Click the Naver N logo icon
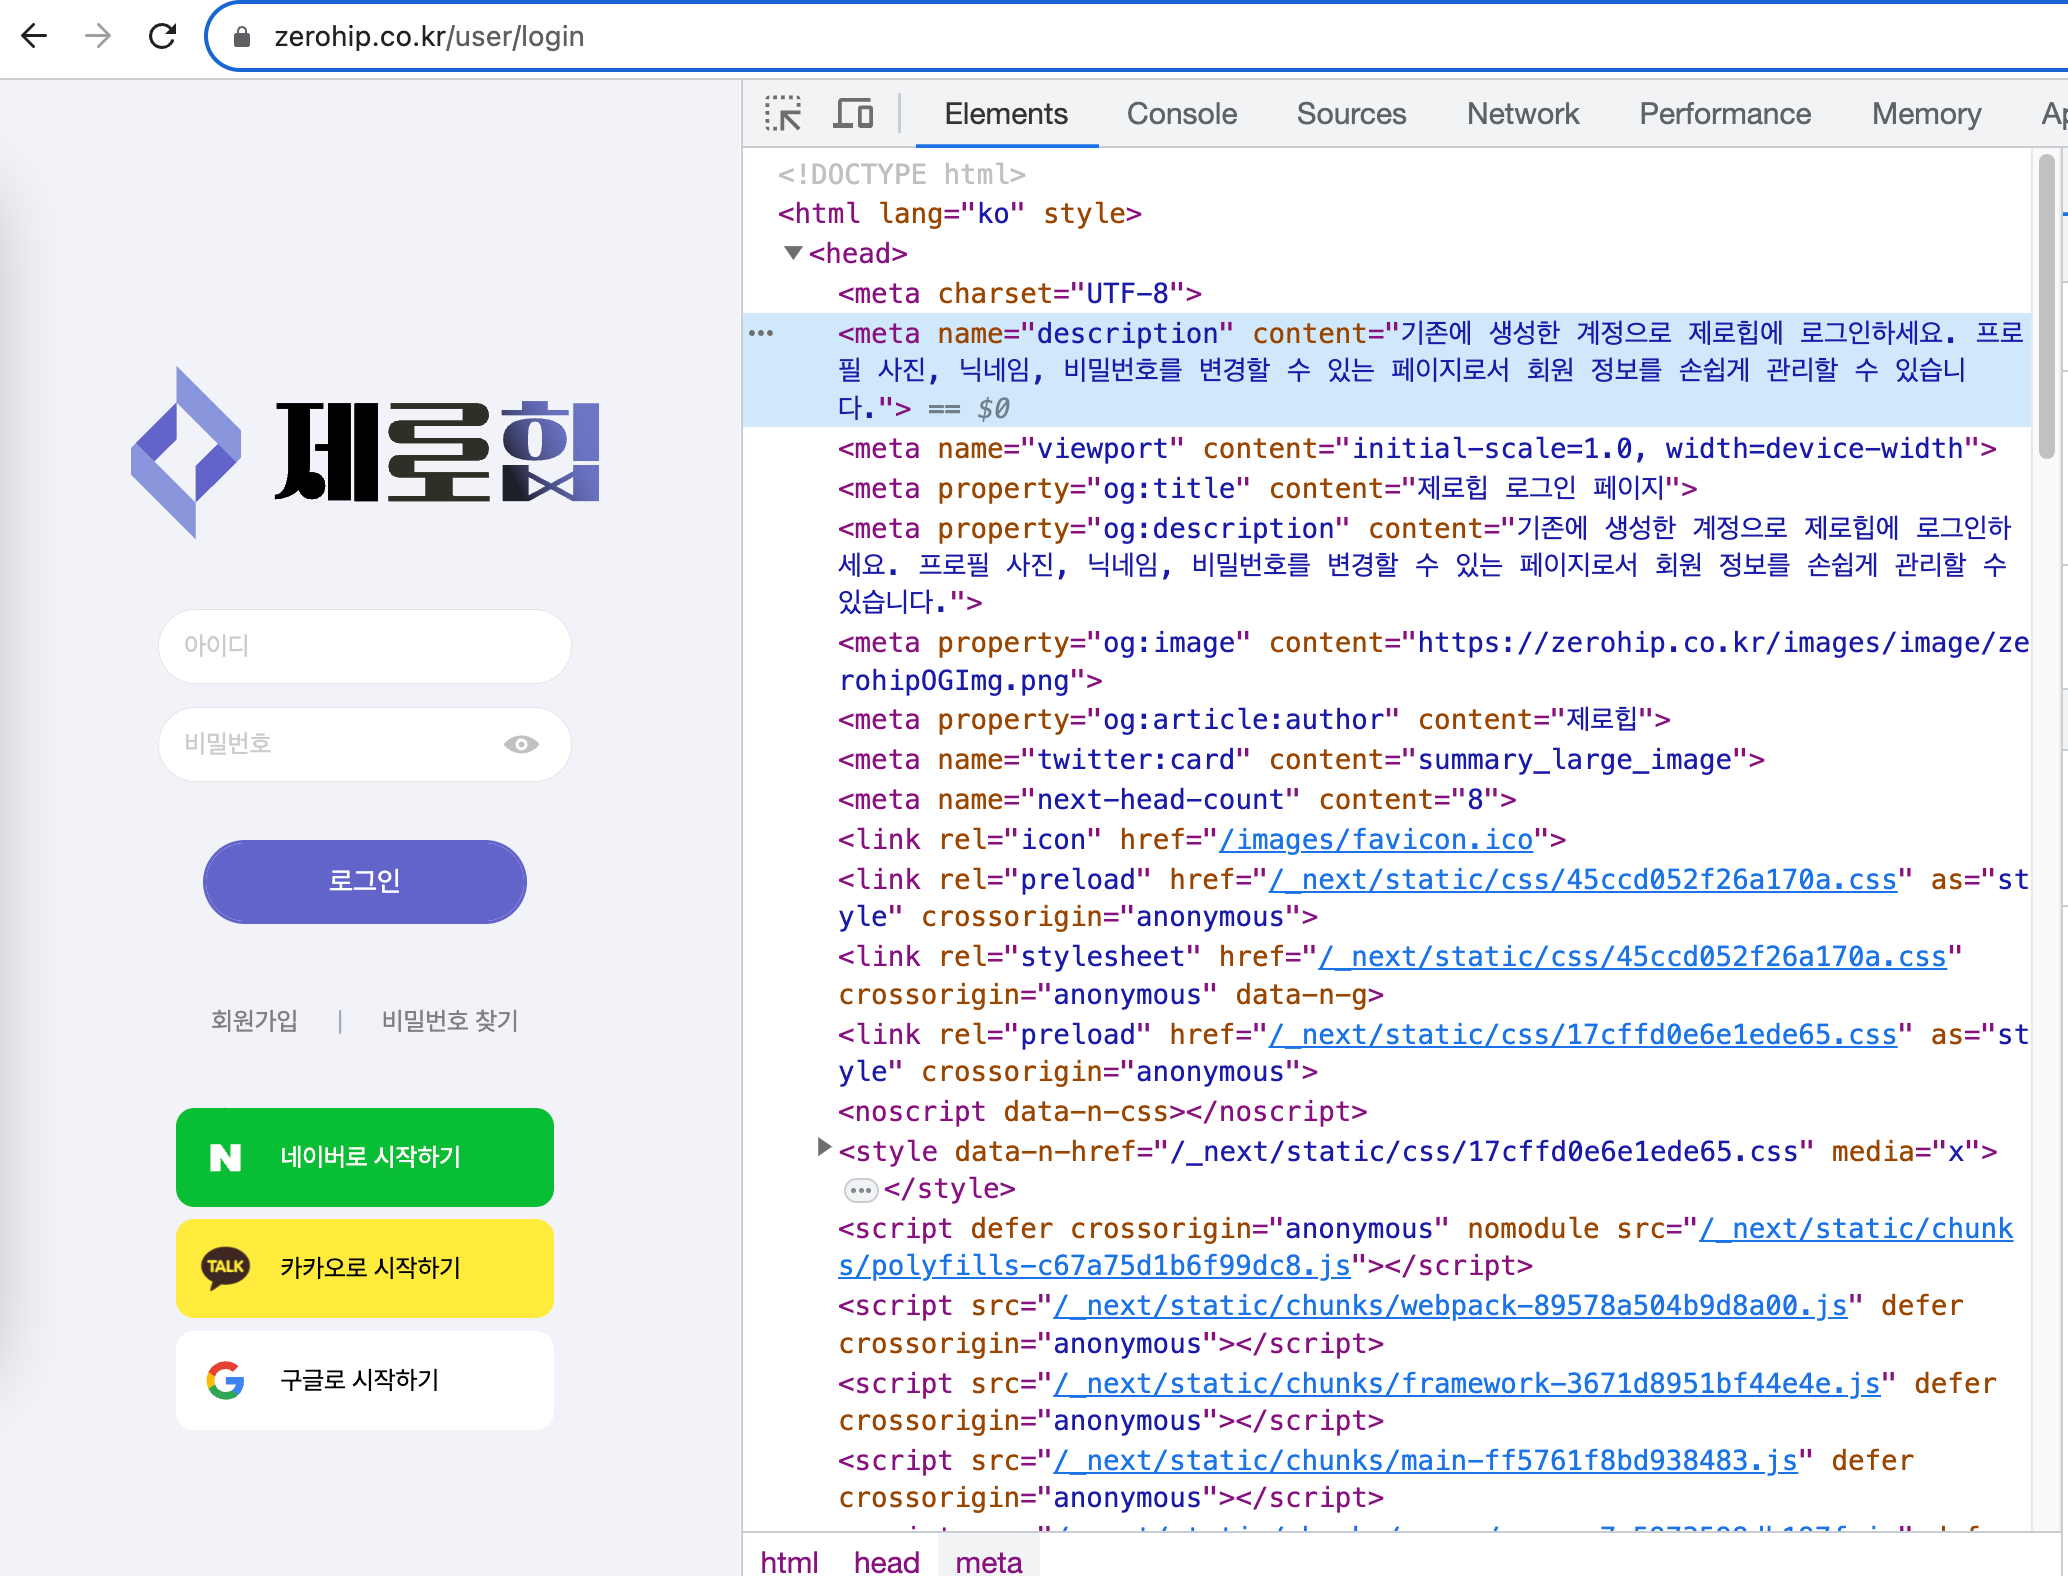The image size is (2068, 1576). (x=225, y=1157)
